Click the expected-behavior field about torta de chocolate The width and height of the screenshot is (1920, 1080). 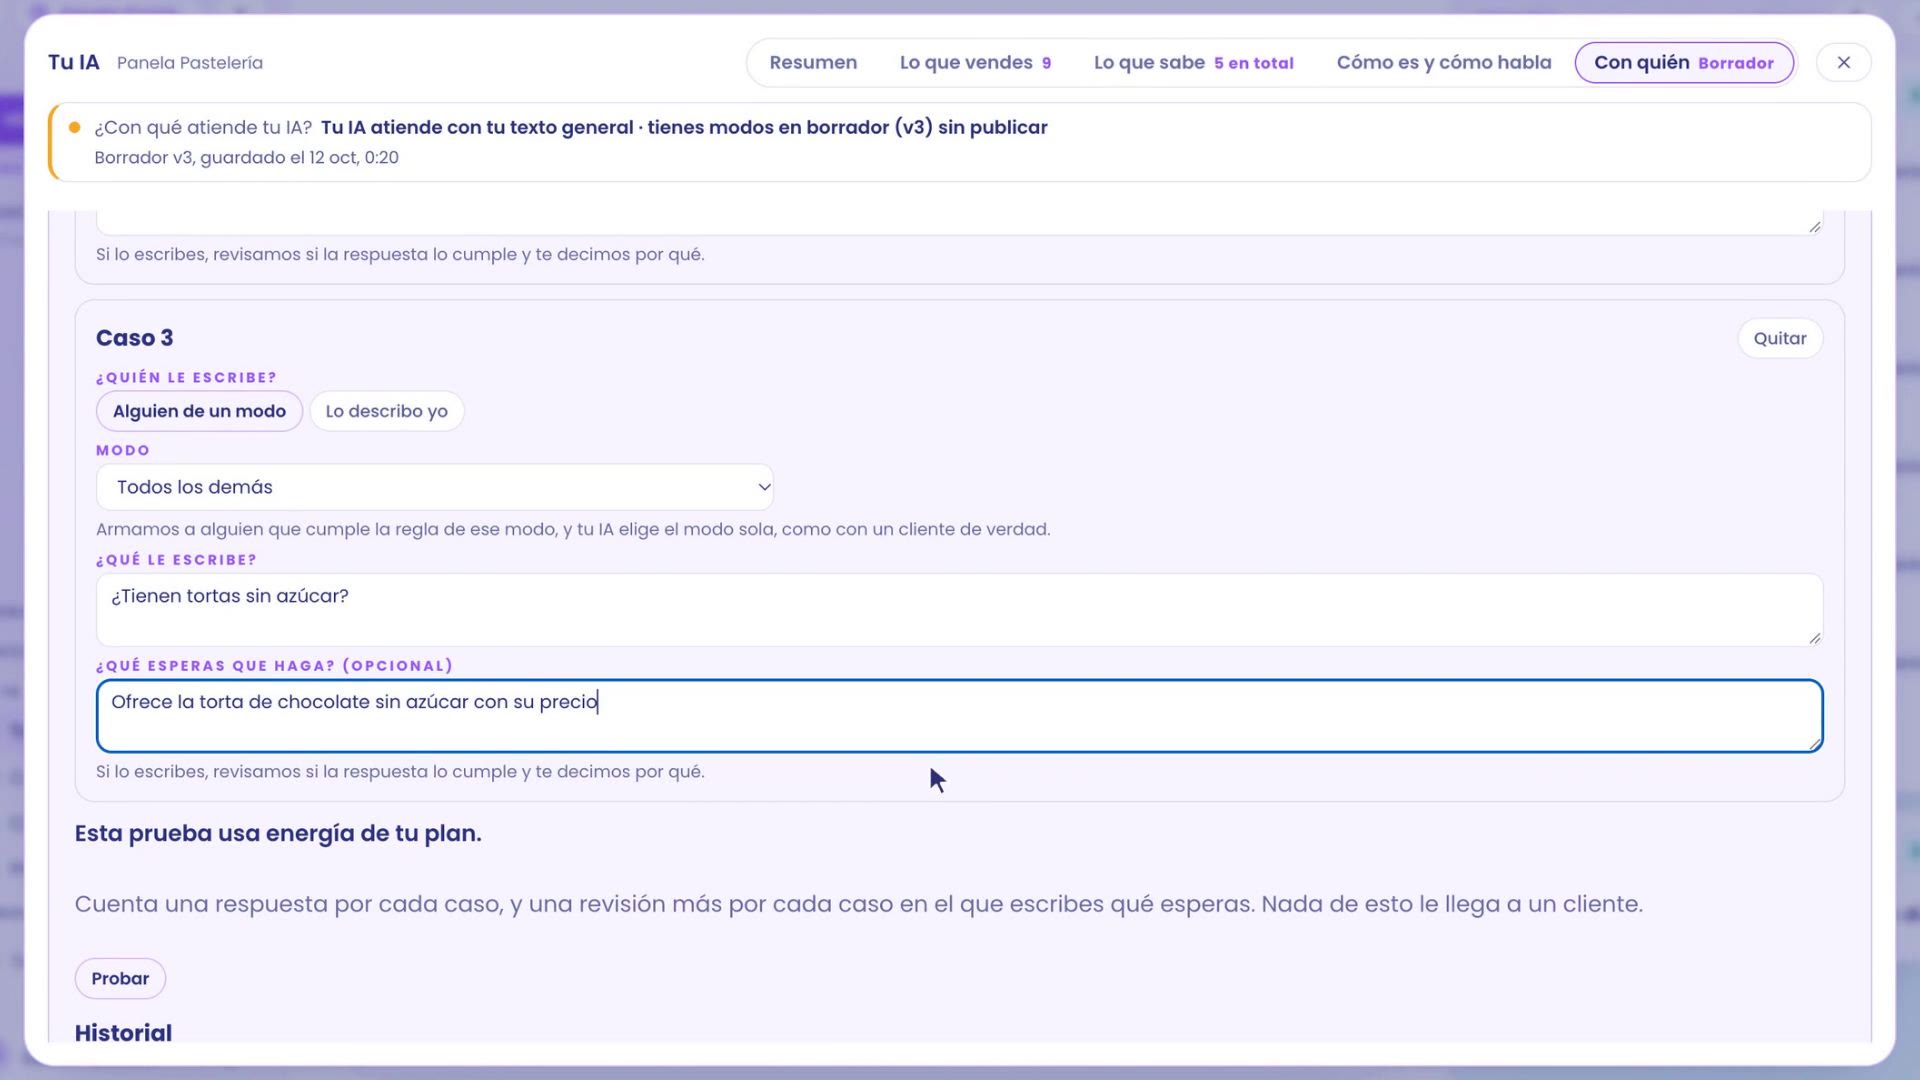959,716
